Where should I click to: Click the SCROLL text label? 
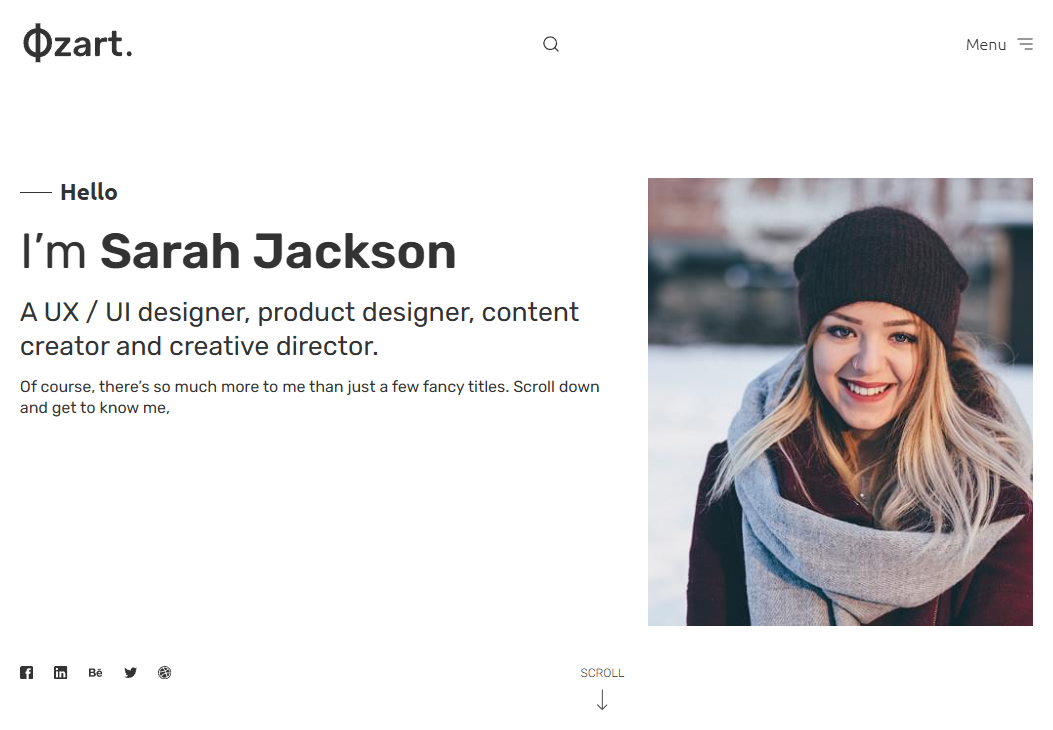[x=602, y=673]
